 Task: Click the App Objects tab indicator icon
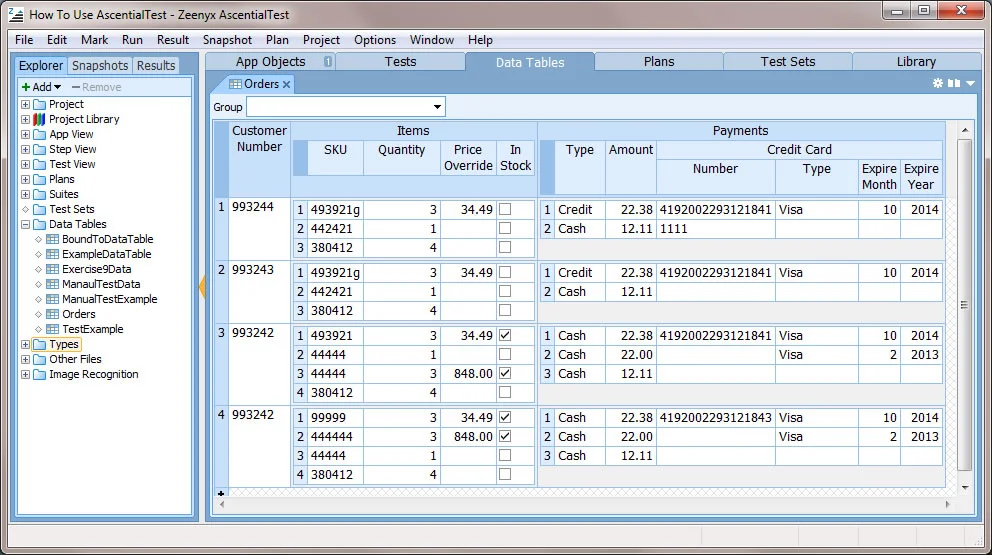pyautogui.click(x=328, y=61)
